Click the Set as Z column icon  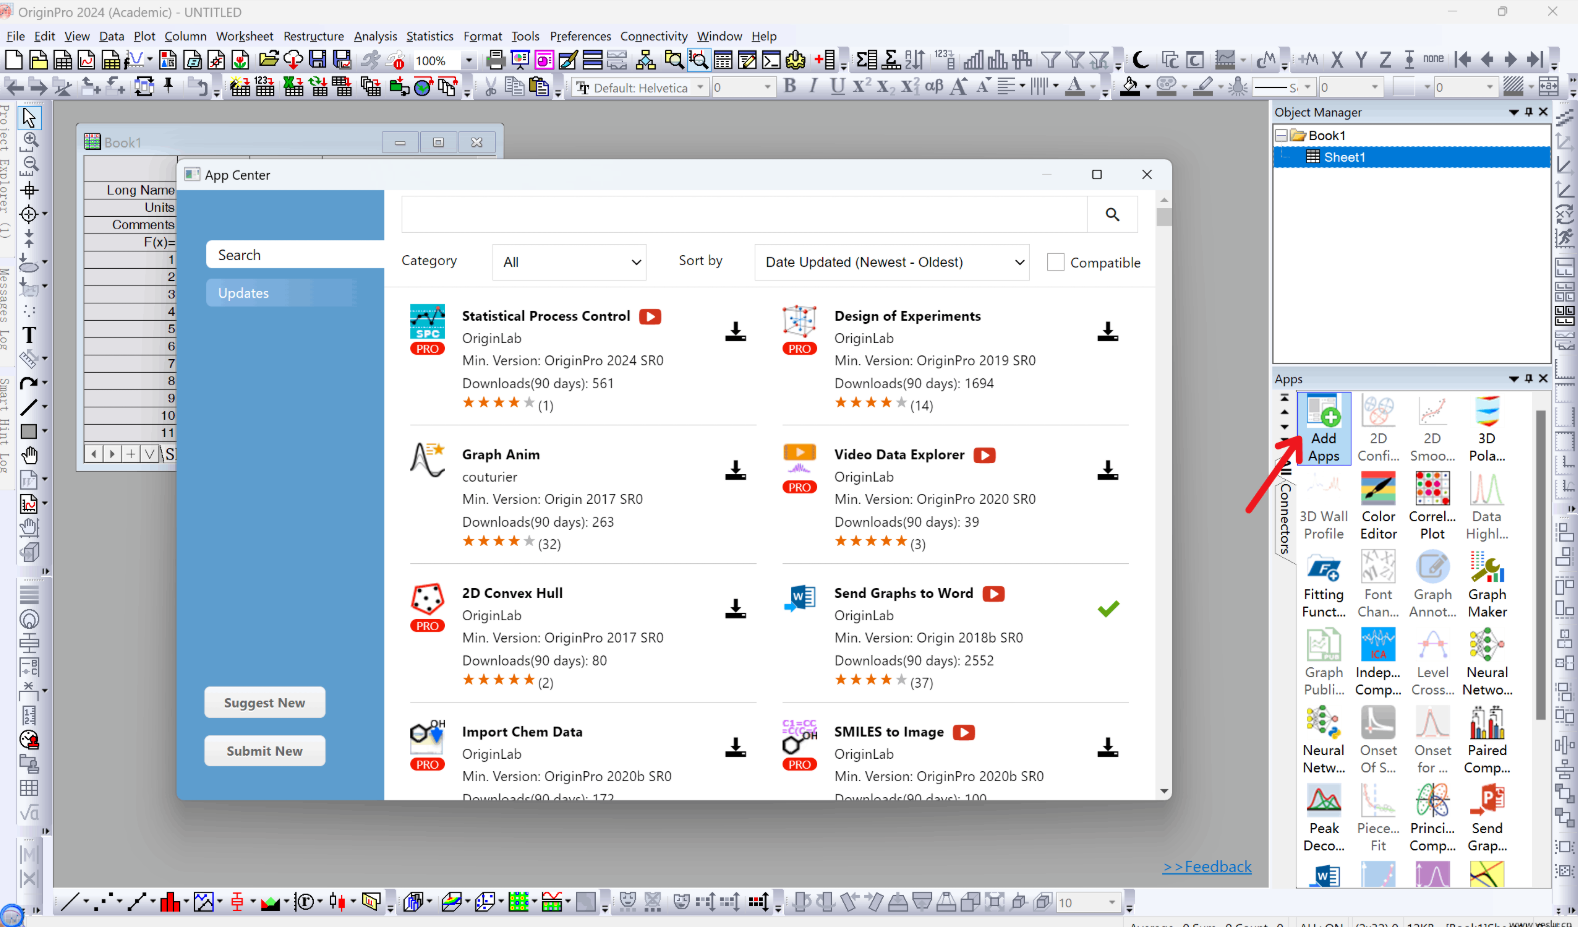[x=1385, y=60]
